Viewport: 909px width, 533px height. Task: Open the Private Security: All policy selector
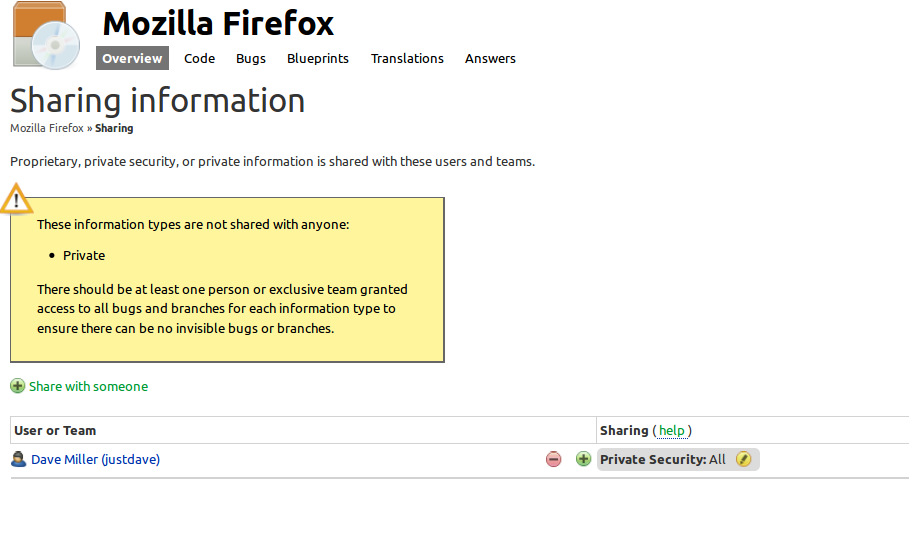[x=664, y=459]
